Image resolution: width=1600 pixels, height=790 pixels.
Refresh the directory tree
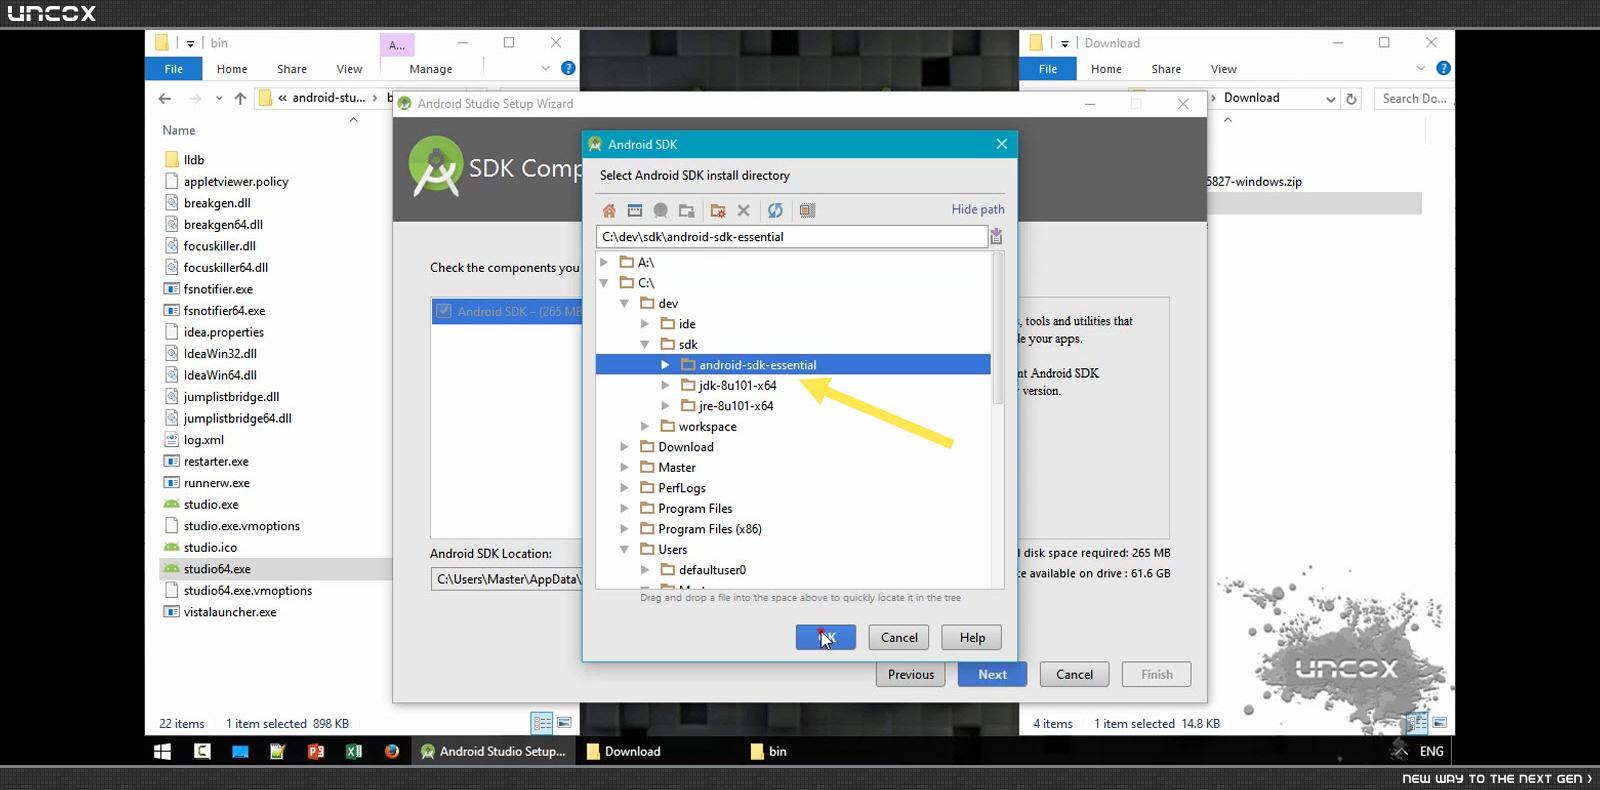click(x=775, y=210)
